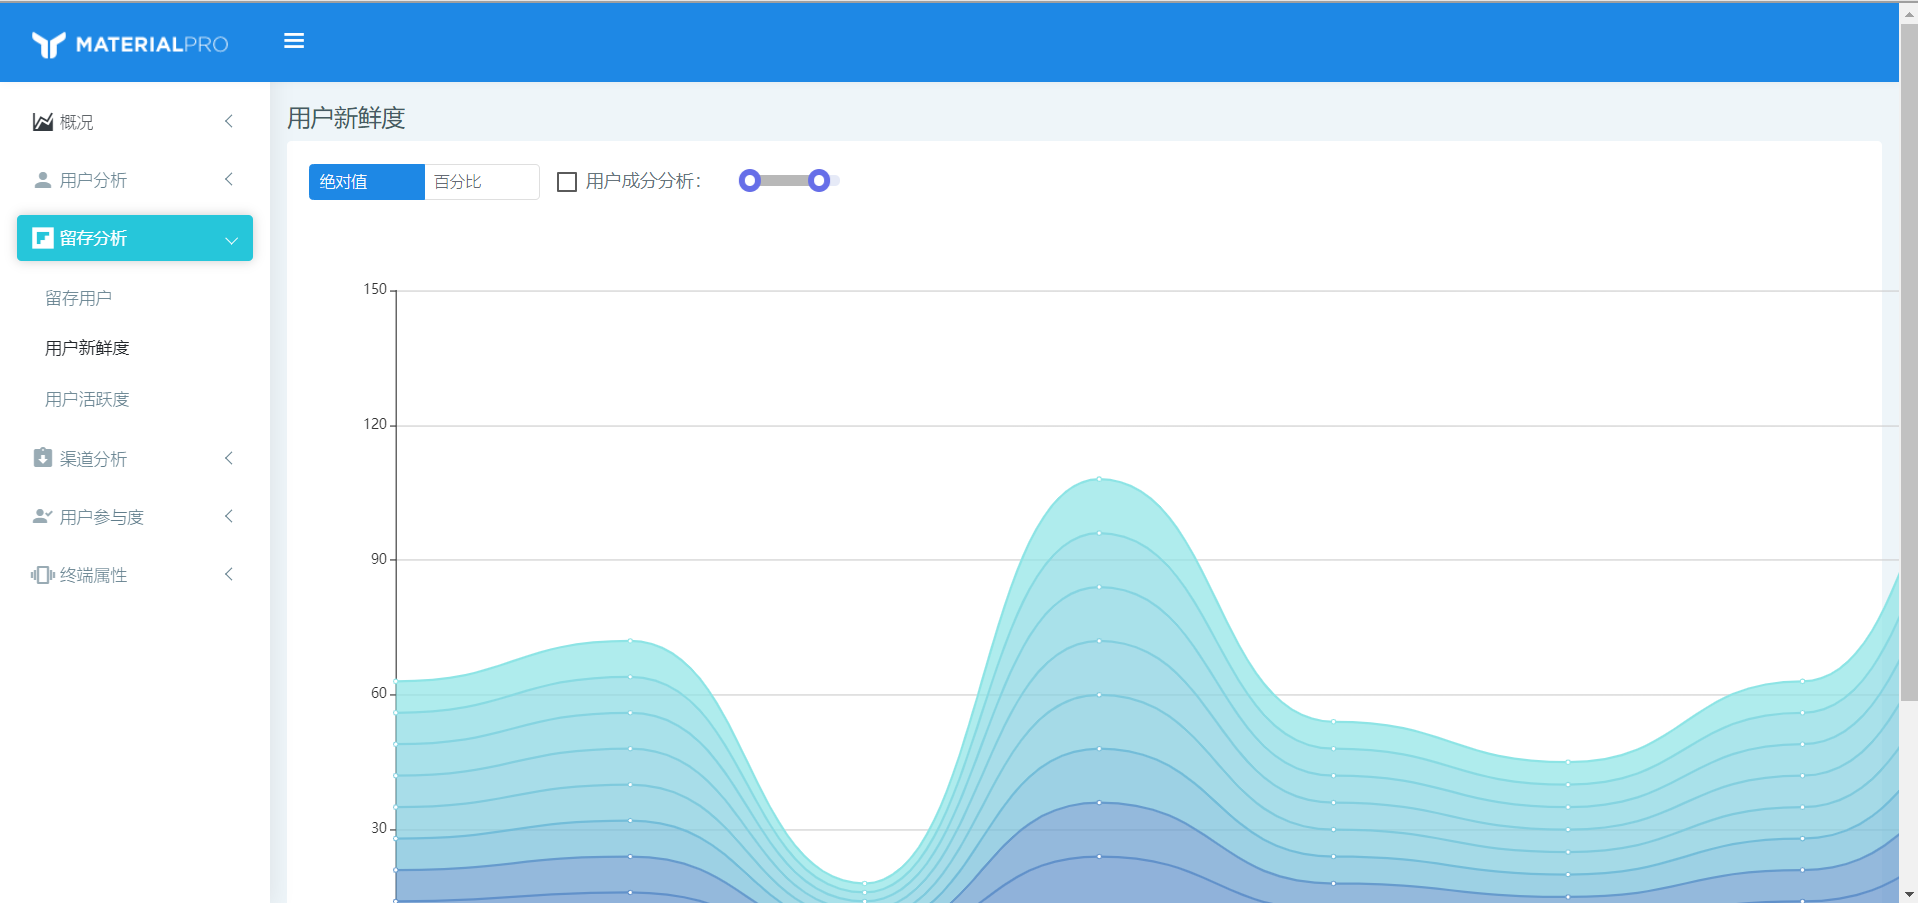Screen dimensions: 1918x903
Task: Click the 150 y-axis label
Action: pos(375,289)
